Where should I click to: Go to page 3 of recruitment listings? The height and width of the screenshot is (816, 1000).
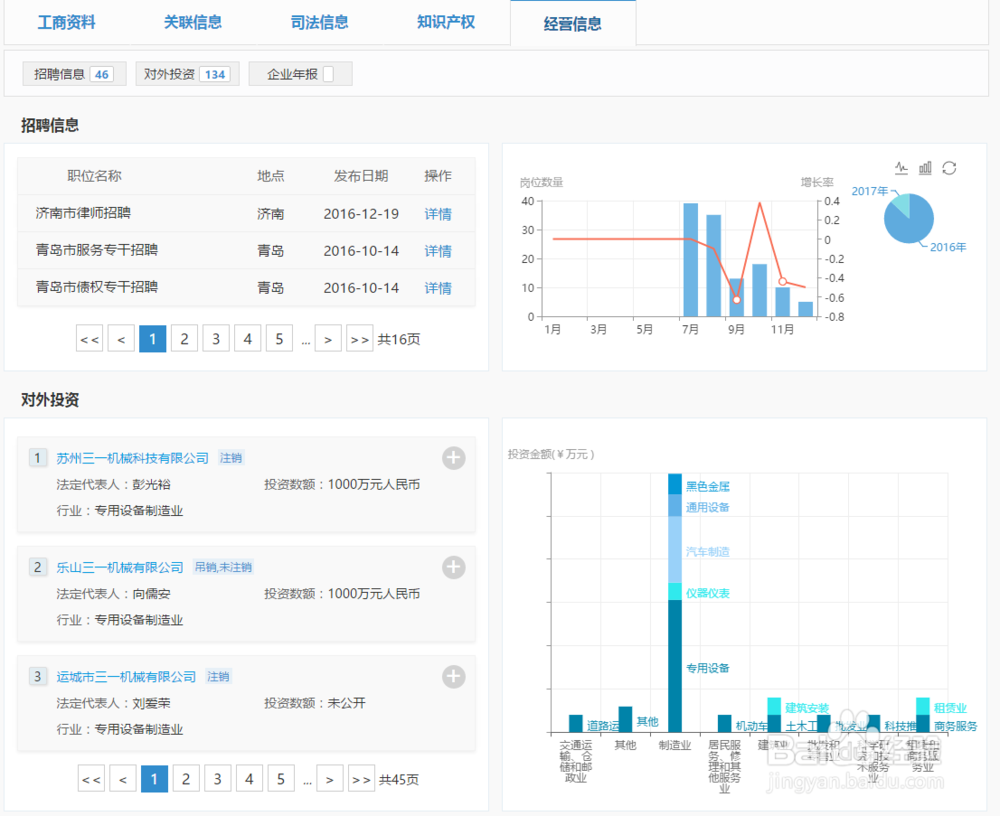click(215, 338)
